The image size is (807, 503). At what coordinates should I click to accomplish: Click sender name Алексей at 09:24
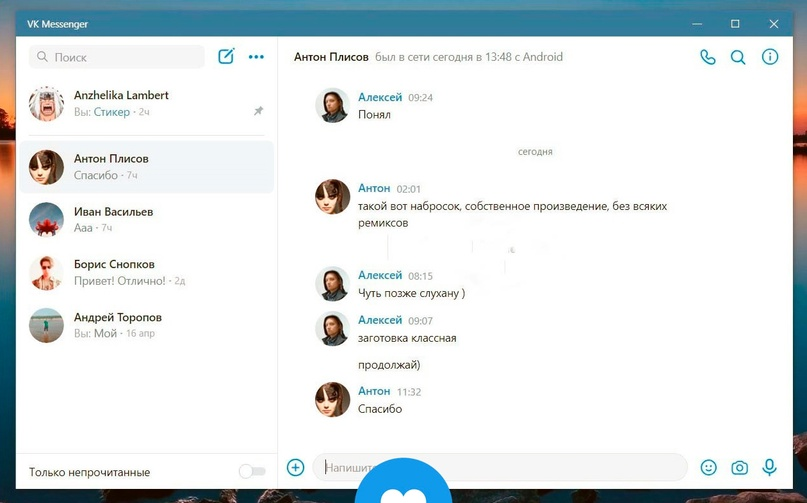(x=380, y=97)
